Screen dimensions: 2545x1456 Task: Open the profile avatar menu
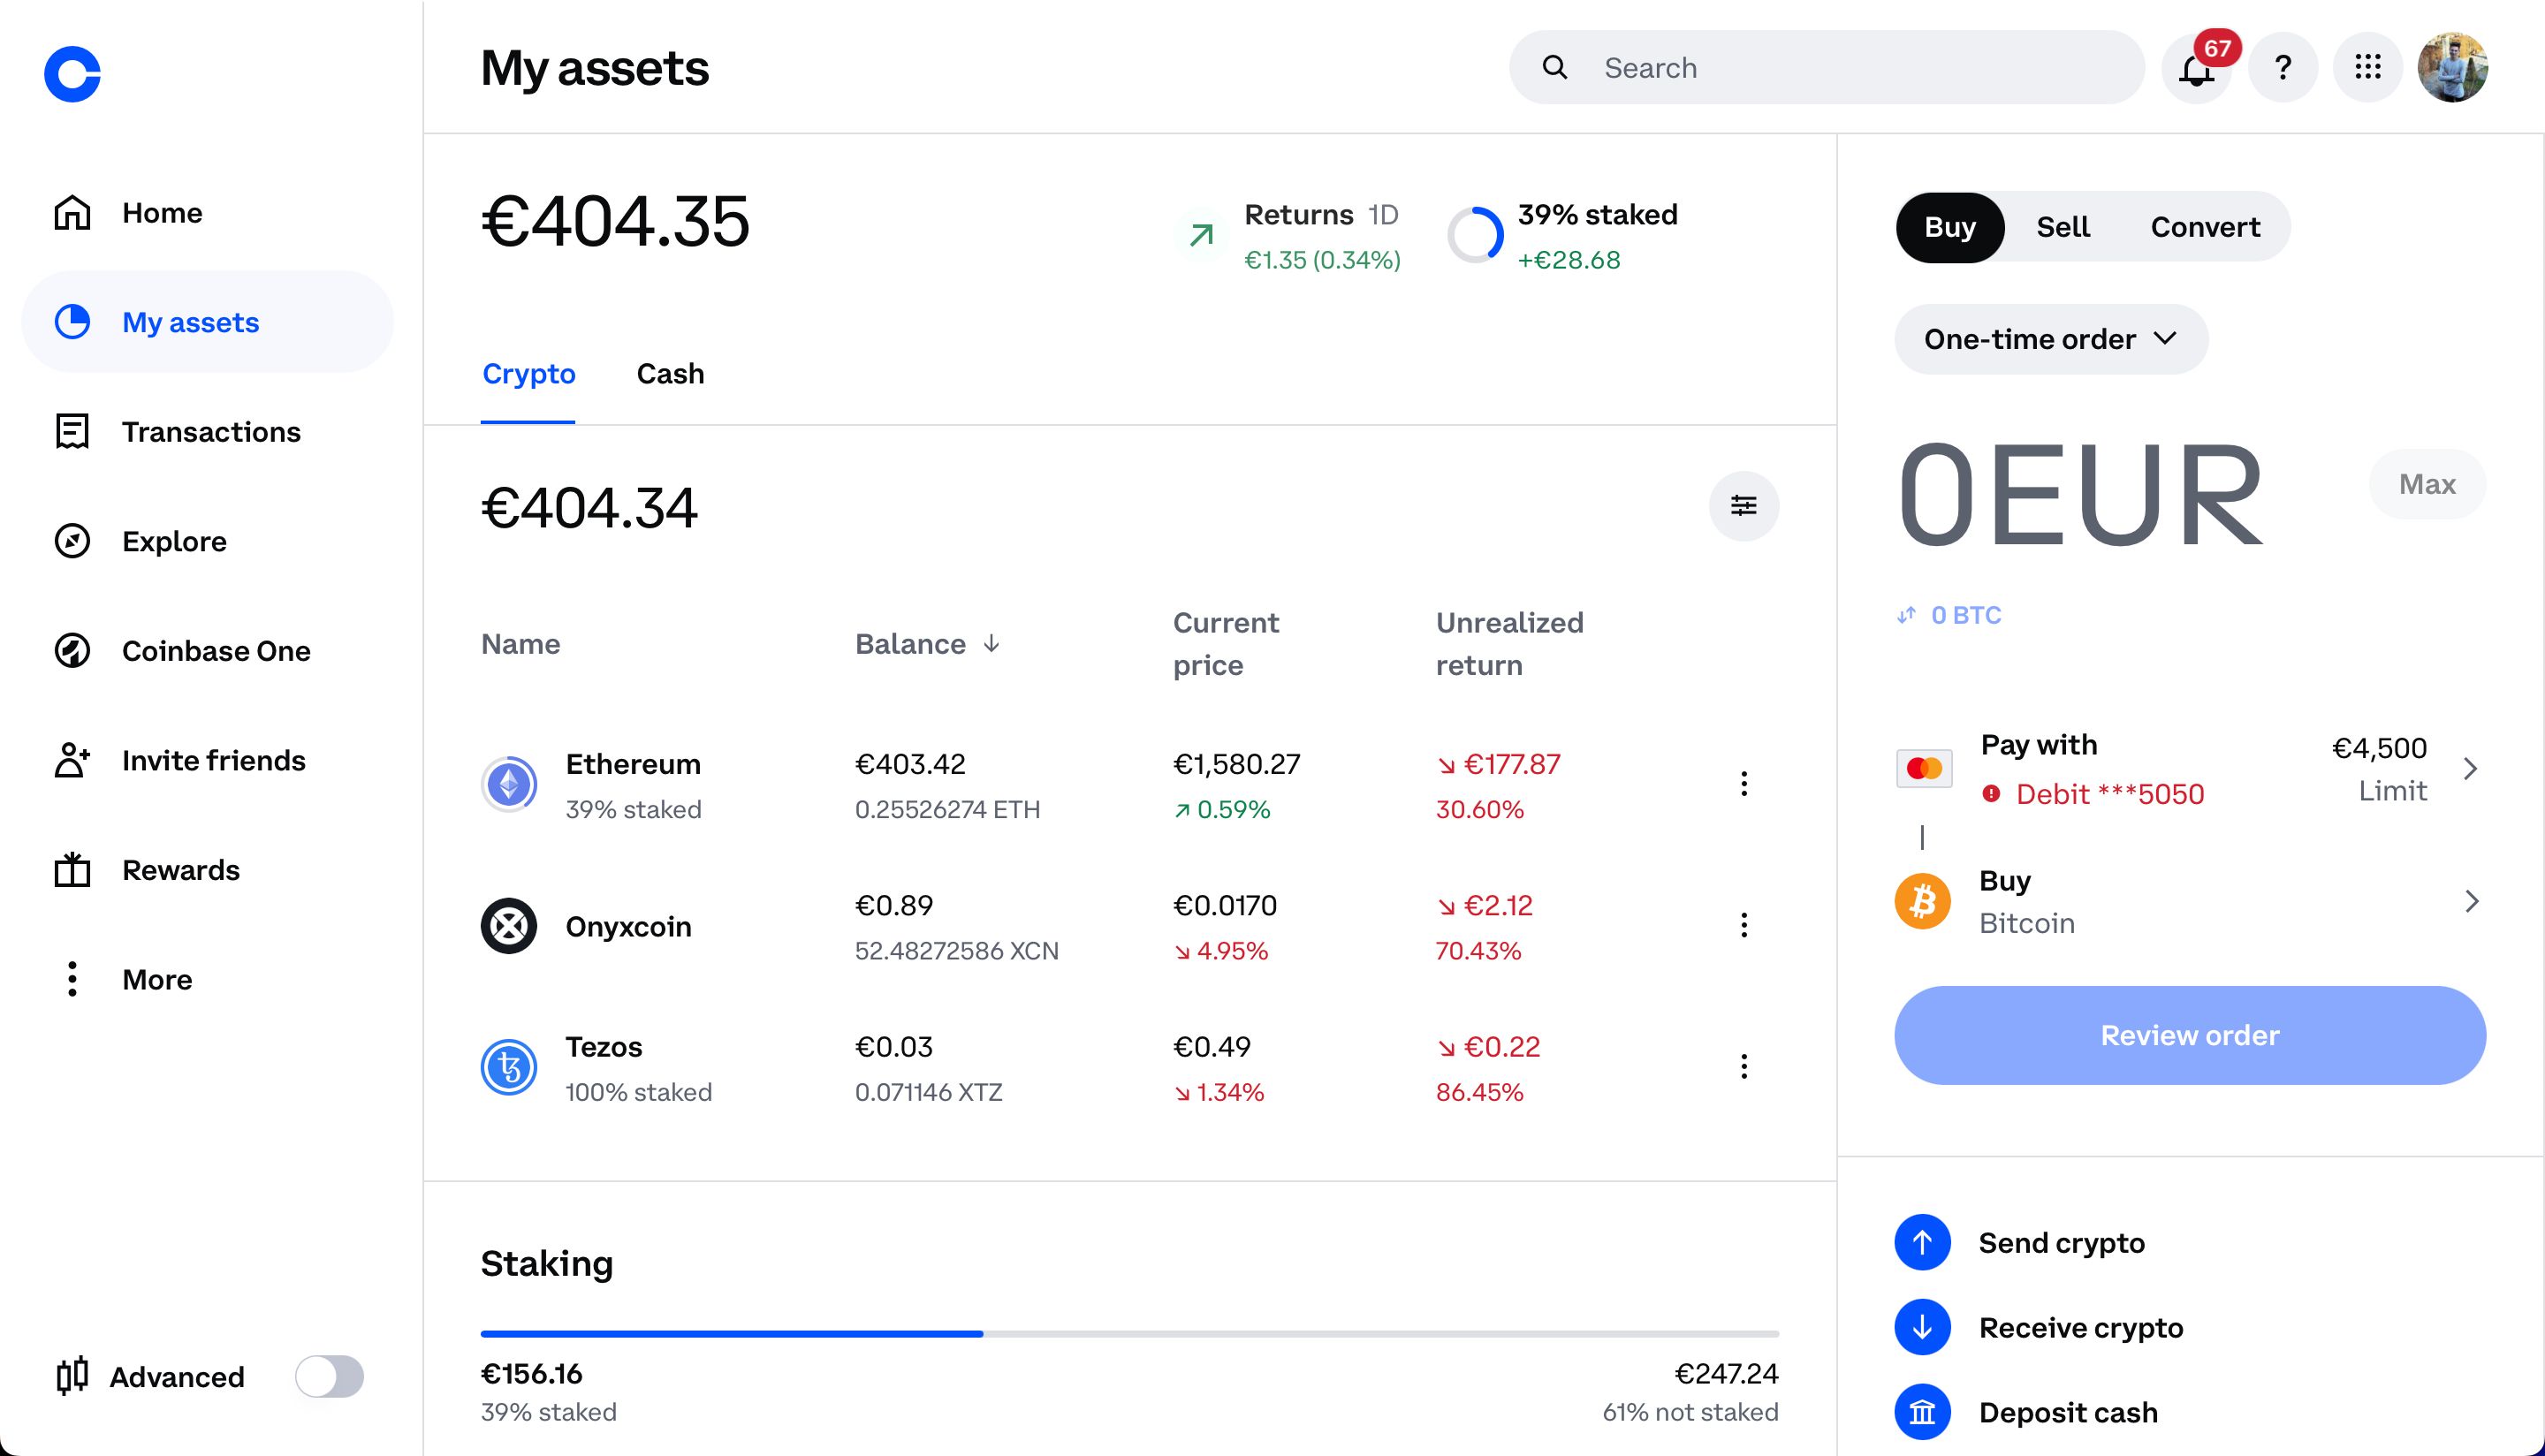[2452, 68]
